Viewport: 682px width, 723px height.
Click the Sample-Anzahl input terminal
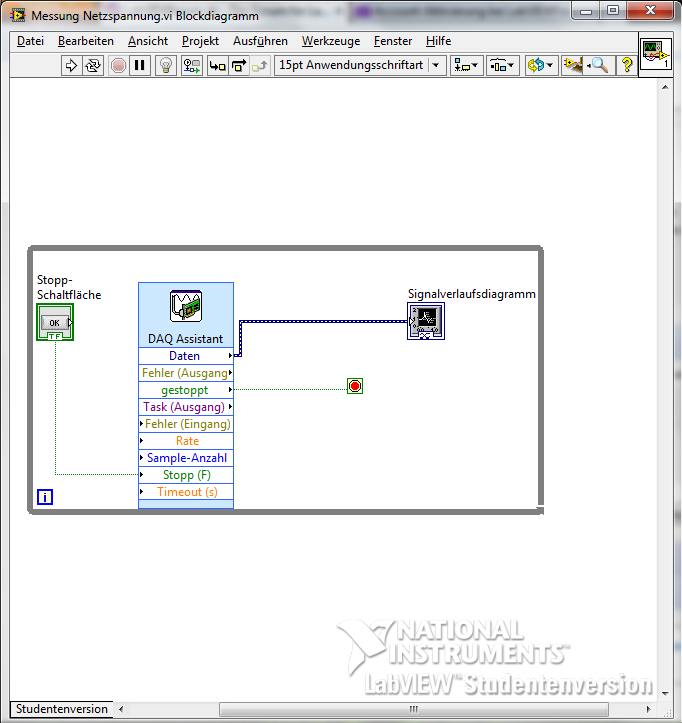(x=186, y=458)
